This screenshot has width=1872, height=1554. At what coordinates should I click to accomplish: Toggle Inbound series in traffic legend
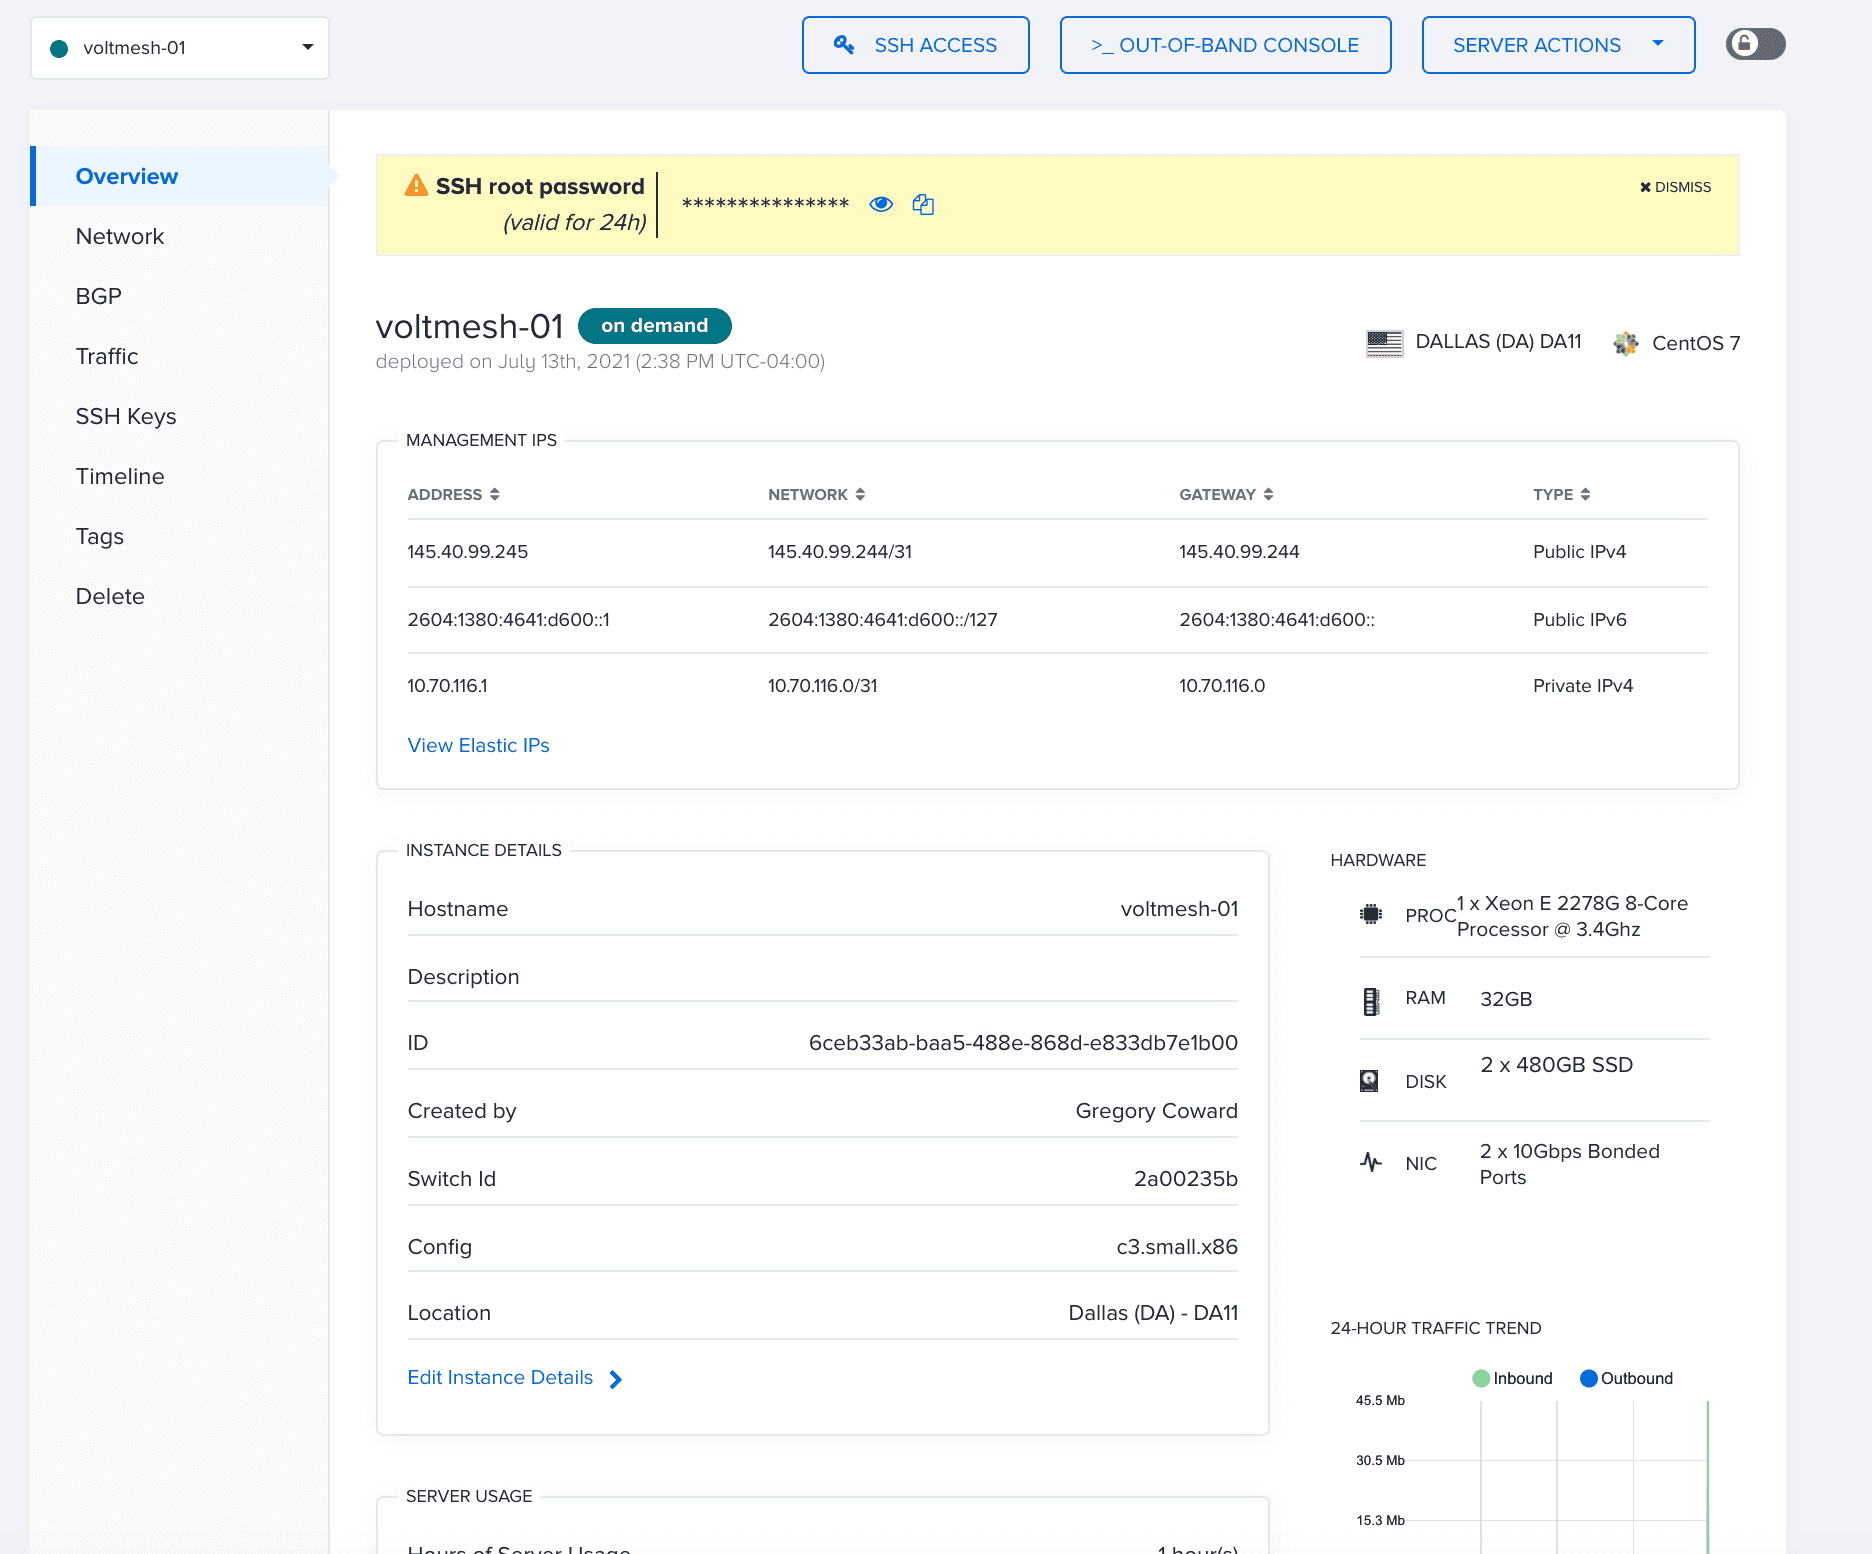1512,1378
